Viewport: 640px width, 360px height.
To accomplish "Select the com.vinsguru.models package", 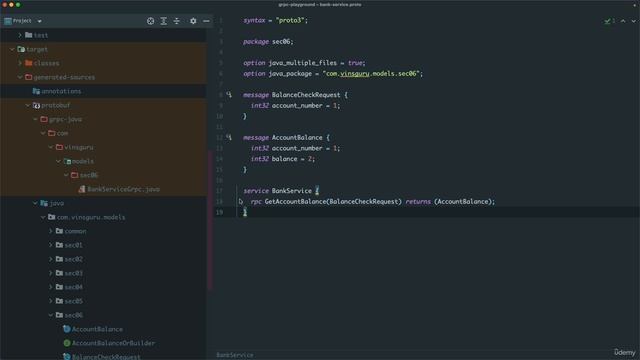I will pos(91,217).
